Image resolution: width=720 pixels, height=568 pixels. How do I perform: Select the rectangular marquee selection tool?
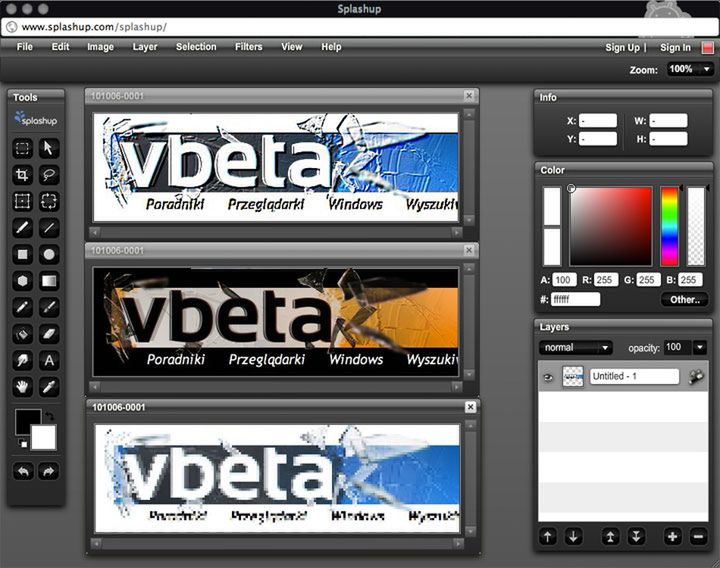tap(22, 148)
